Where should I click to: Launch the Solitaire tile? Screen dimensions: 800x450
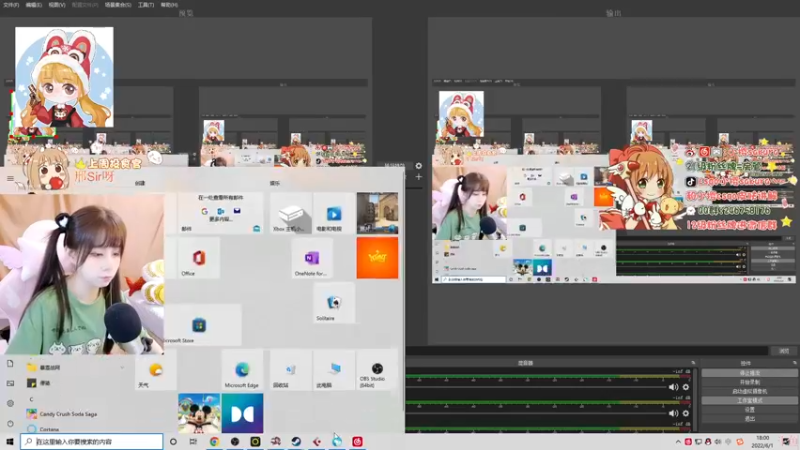334,303
